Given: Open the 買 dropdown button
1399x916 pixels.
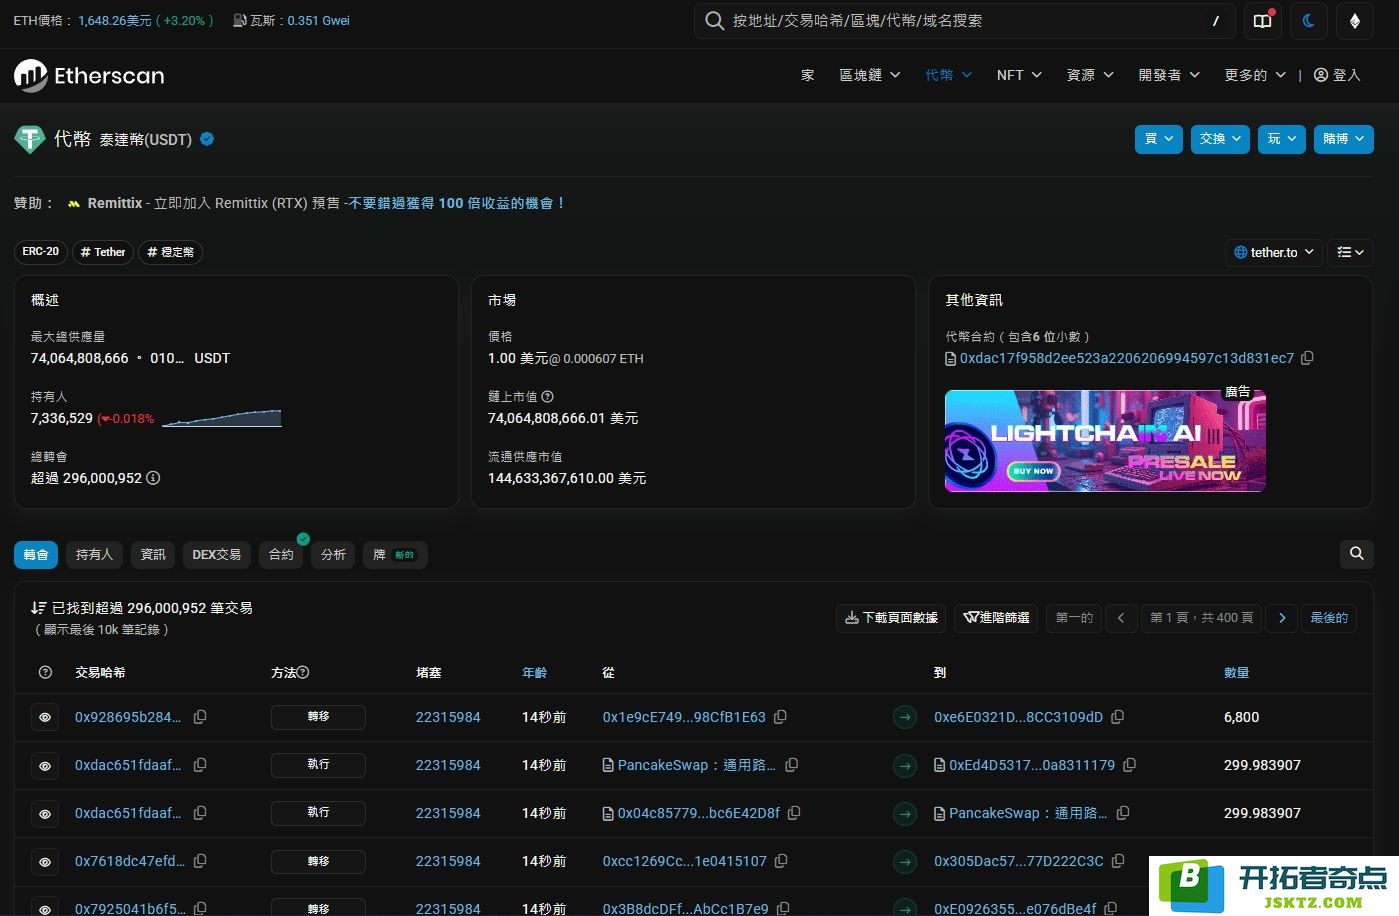Looking at the screenshot, I should 1159,139.
